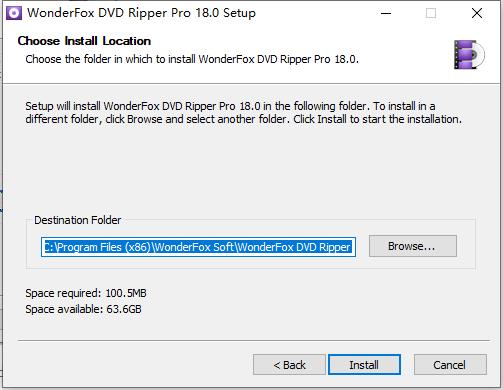
Task: Click the WonderFox app icon in title bar
Action: (14, 13)
